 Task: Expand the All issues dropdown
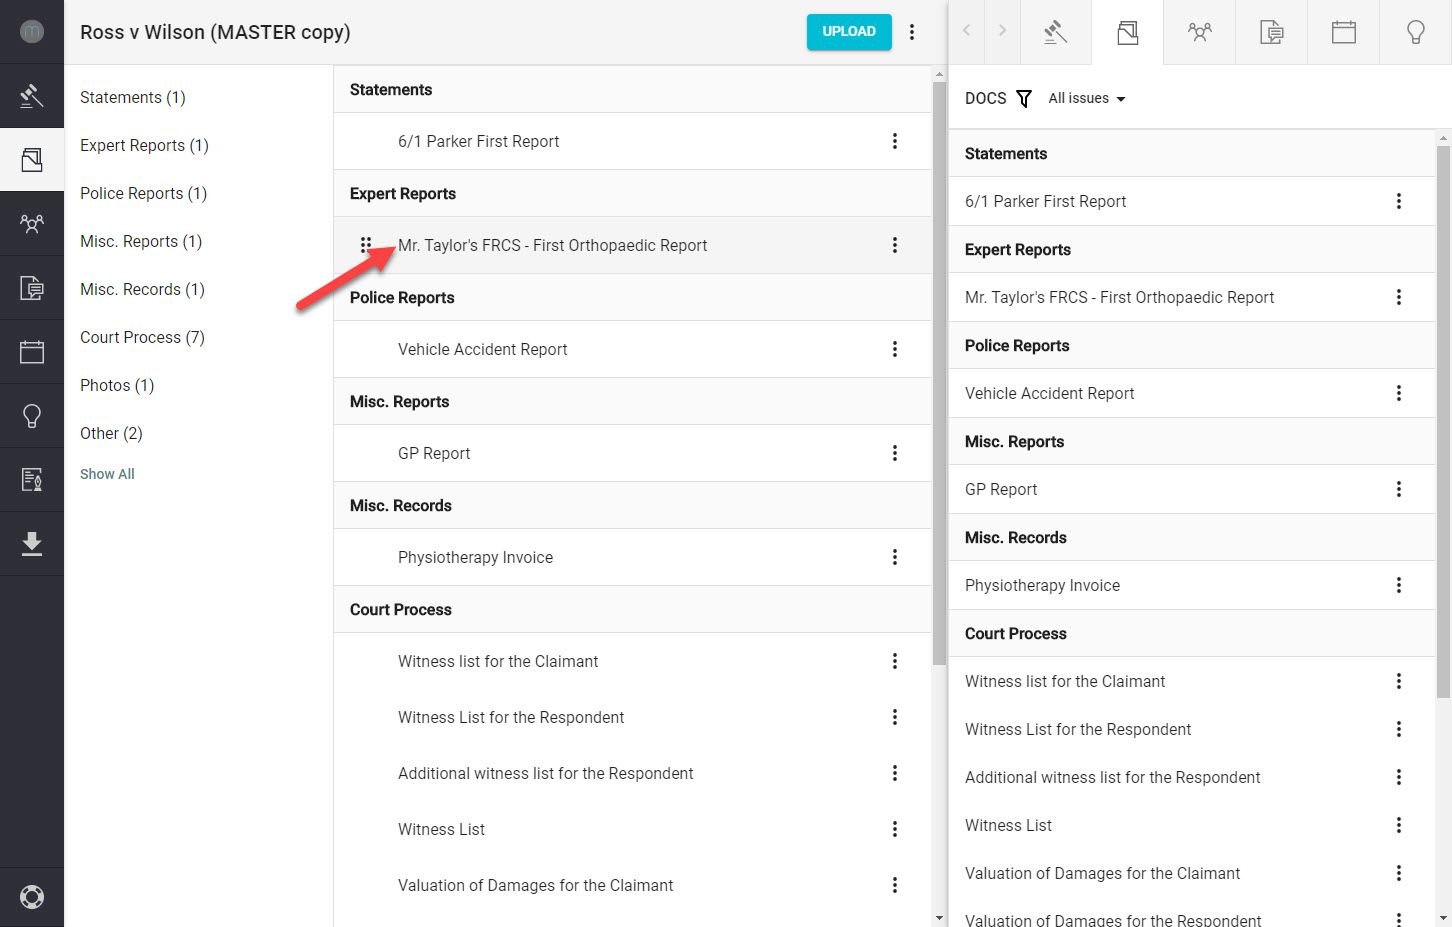pos(1087,98)
